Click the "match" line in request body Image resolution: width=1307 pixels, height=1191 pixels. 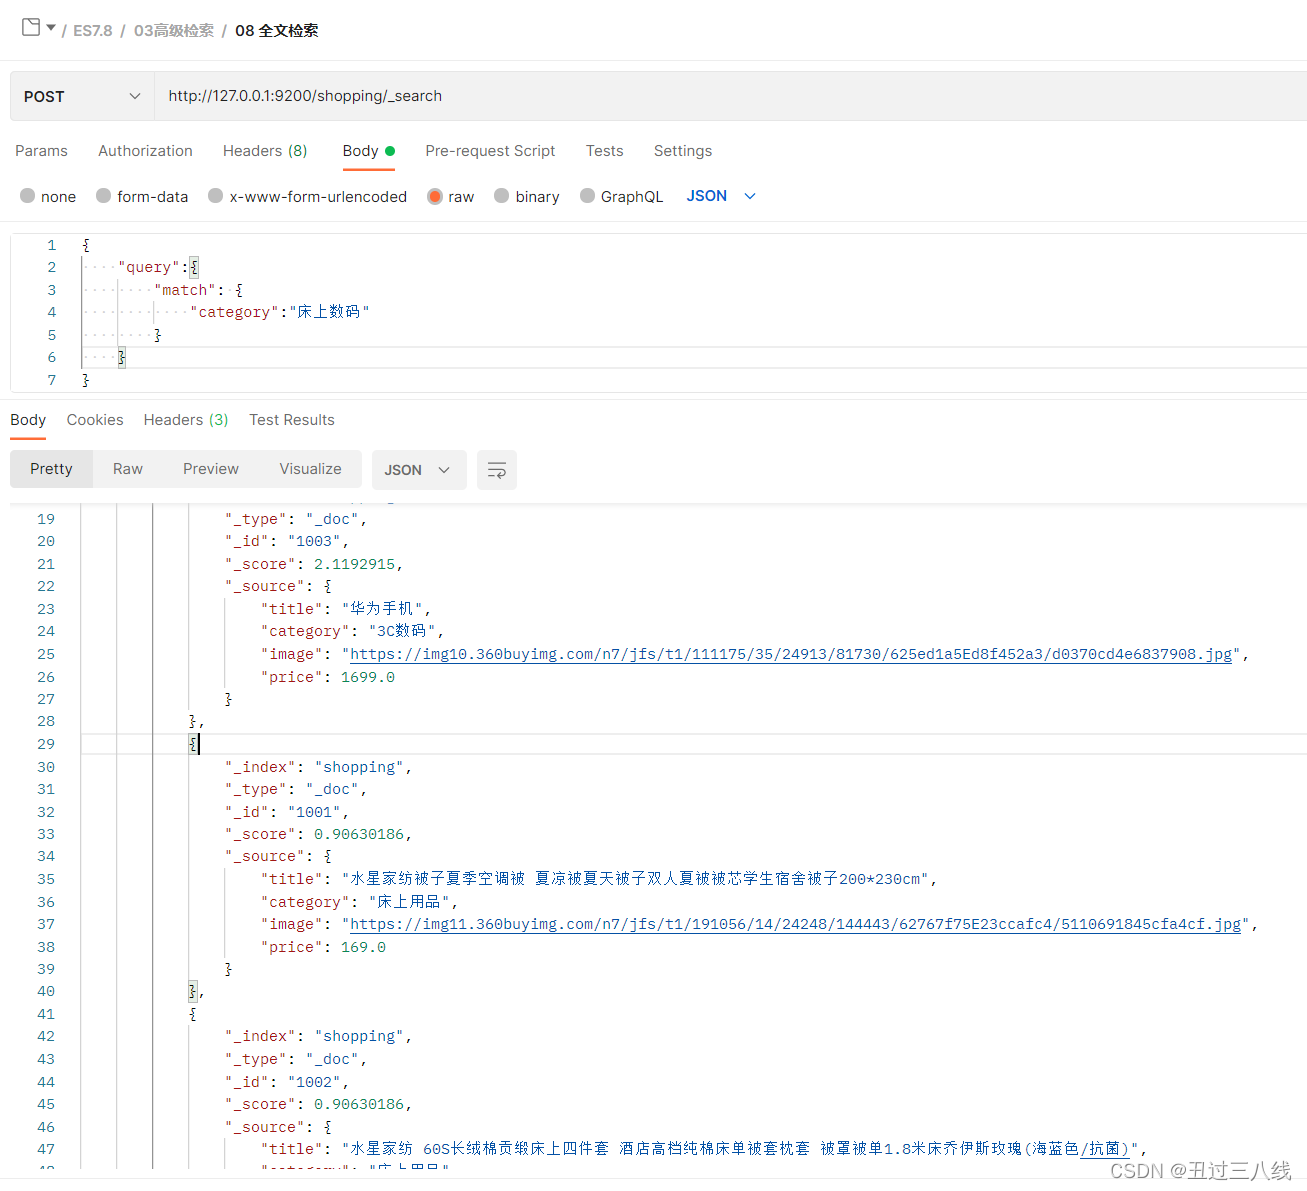click(x=198, y=290)
